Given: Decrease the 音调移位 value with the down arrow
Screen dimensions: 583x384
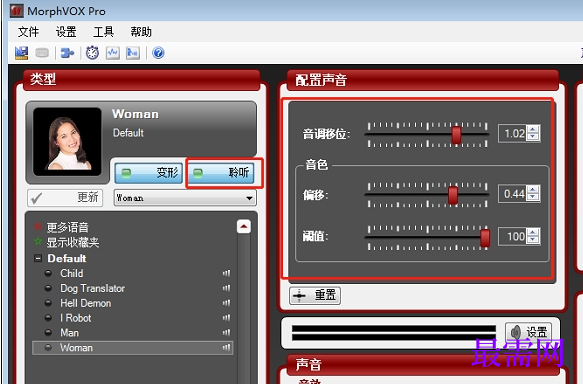Looking at the screenshot, I should pyautogui.click(x=533, y=137).
